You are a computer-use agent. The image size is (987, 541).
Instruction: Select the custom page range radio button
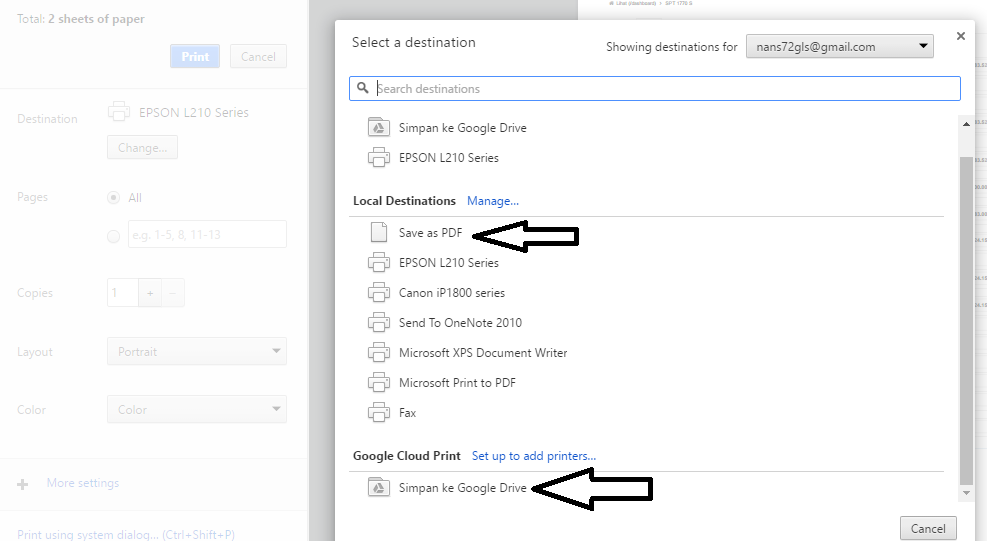click(113, 236)
